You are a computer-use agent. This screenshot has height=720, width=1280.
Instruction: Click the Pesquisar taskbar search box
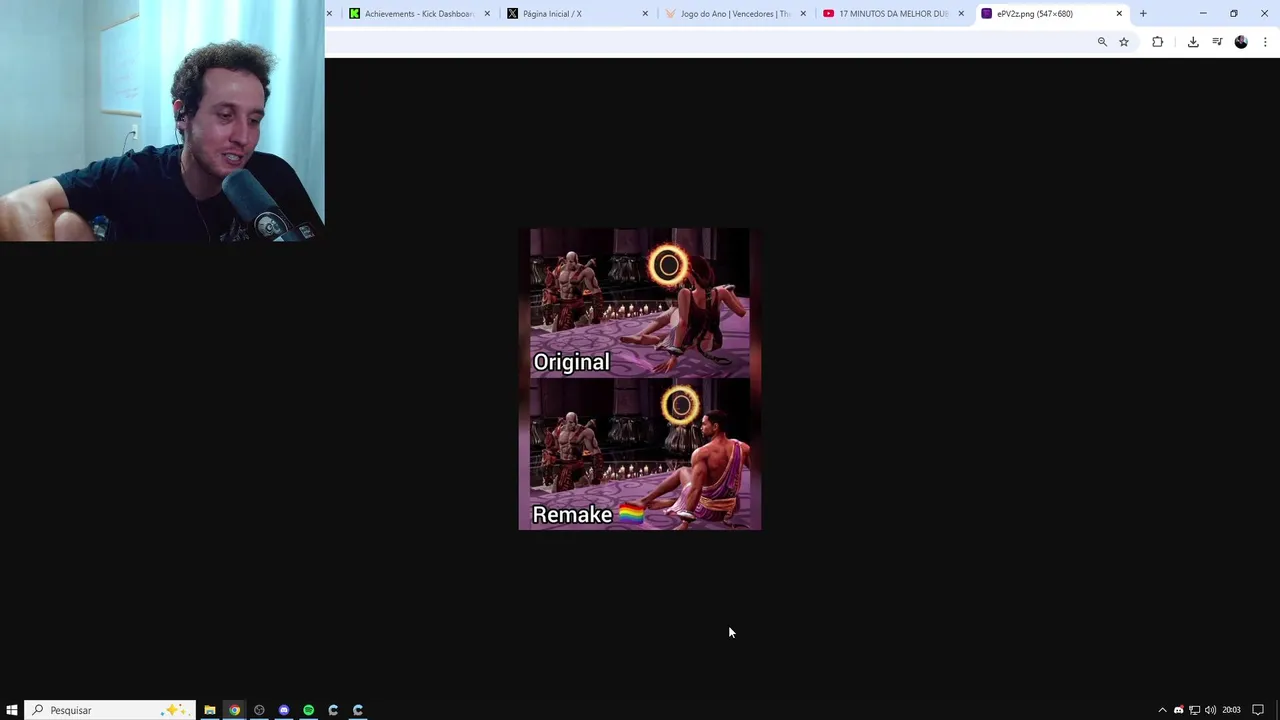[x=110, y=710]
